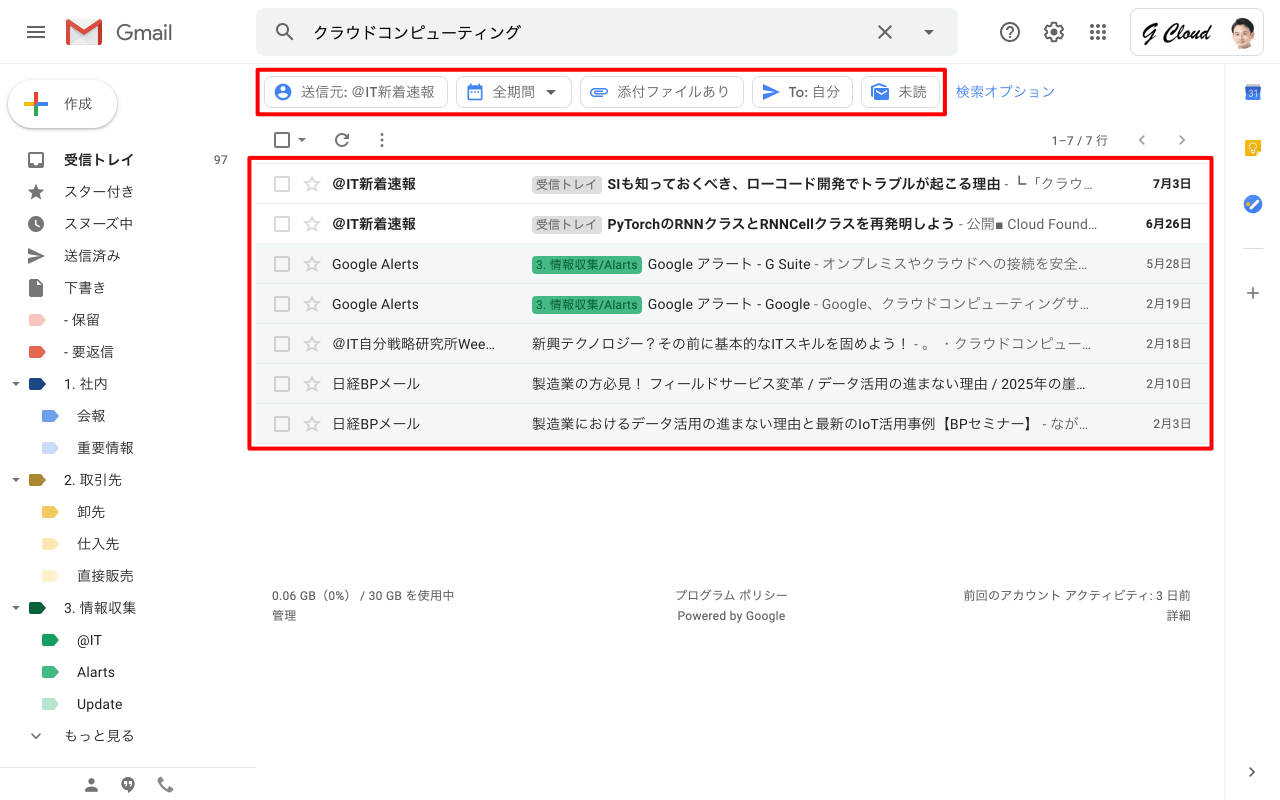1280x800 pixels.
Task: Check the PyTorchのRNNクラス email checkbox
Action: tap(282, 224)
